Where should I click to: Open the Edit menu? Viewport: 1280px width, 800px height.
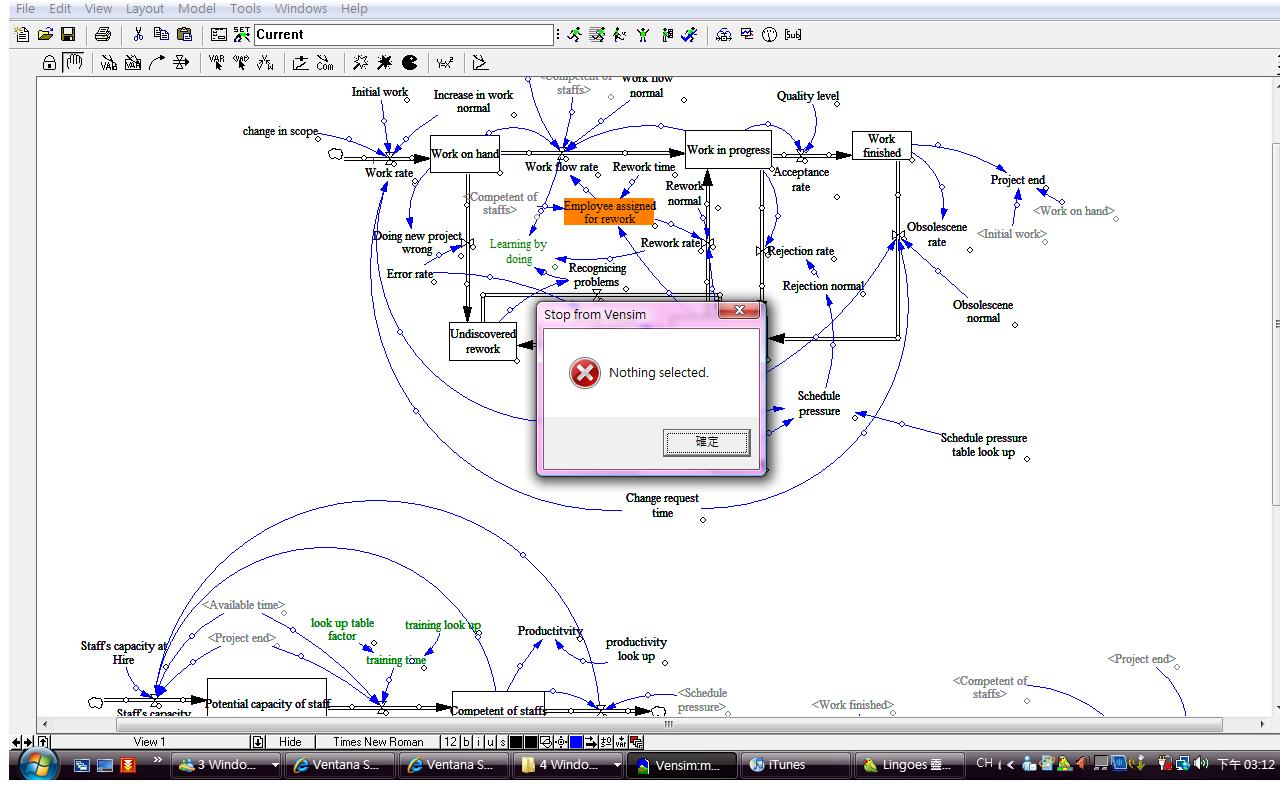[60, 8]
